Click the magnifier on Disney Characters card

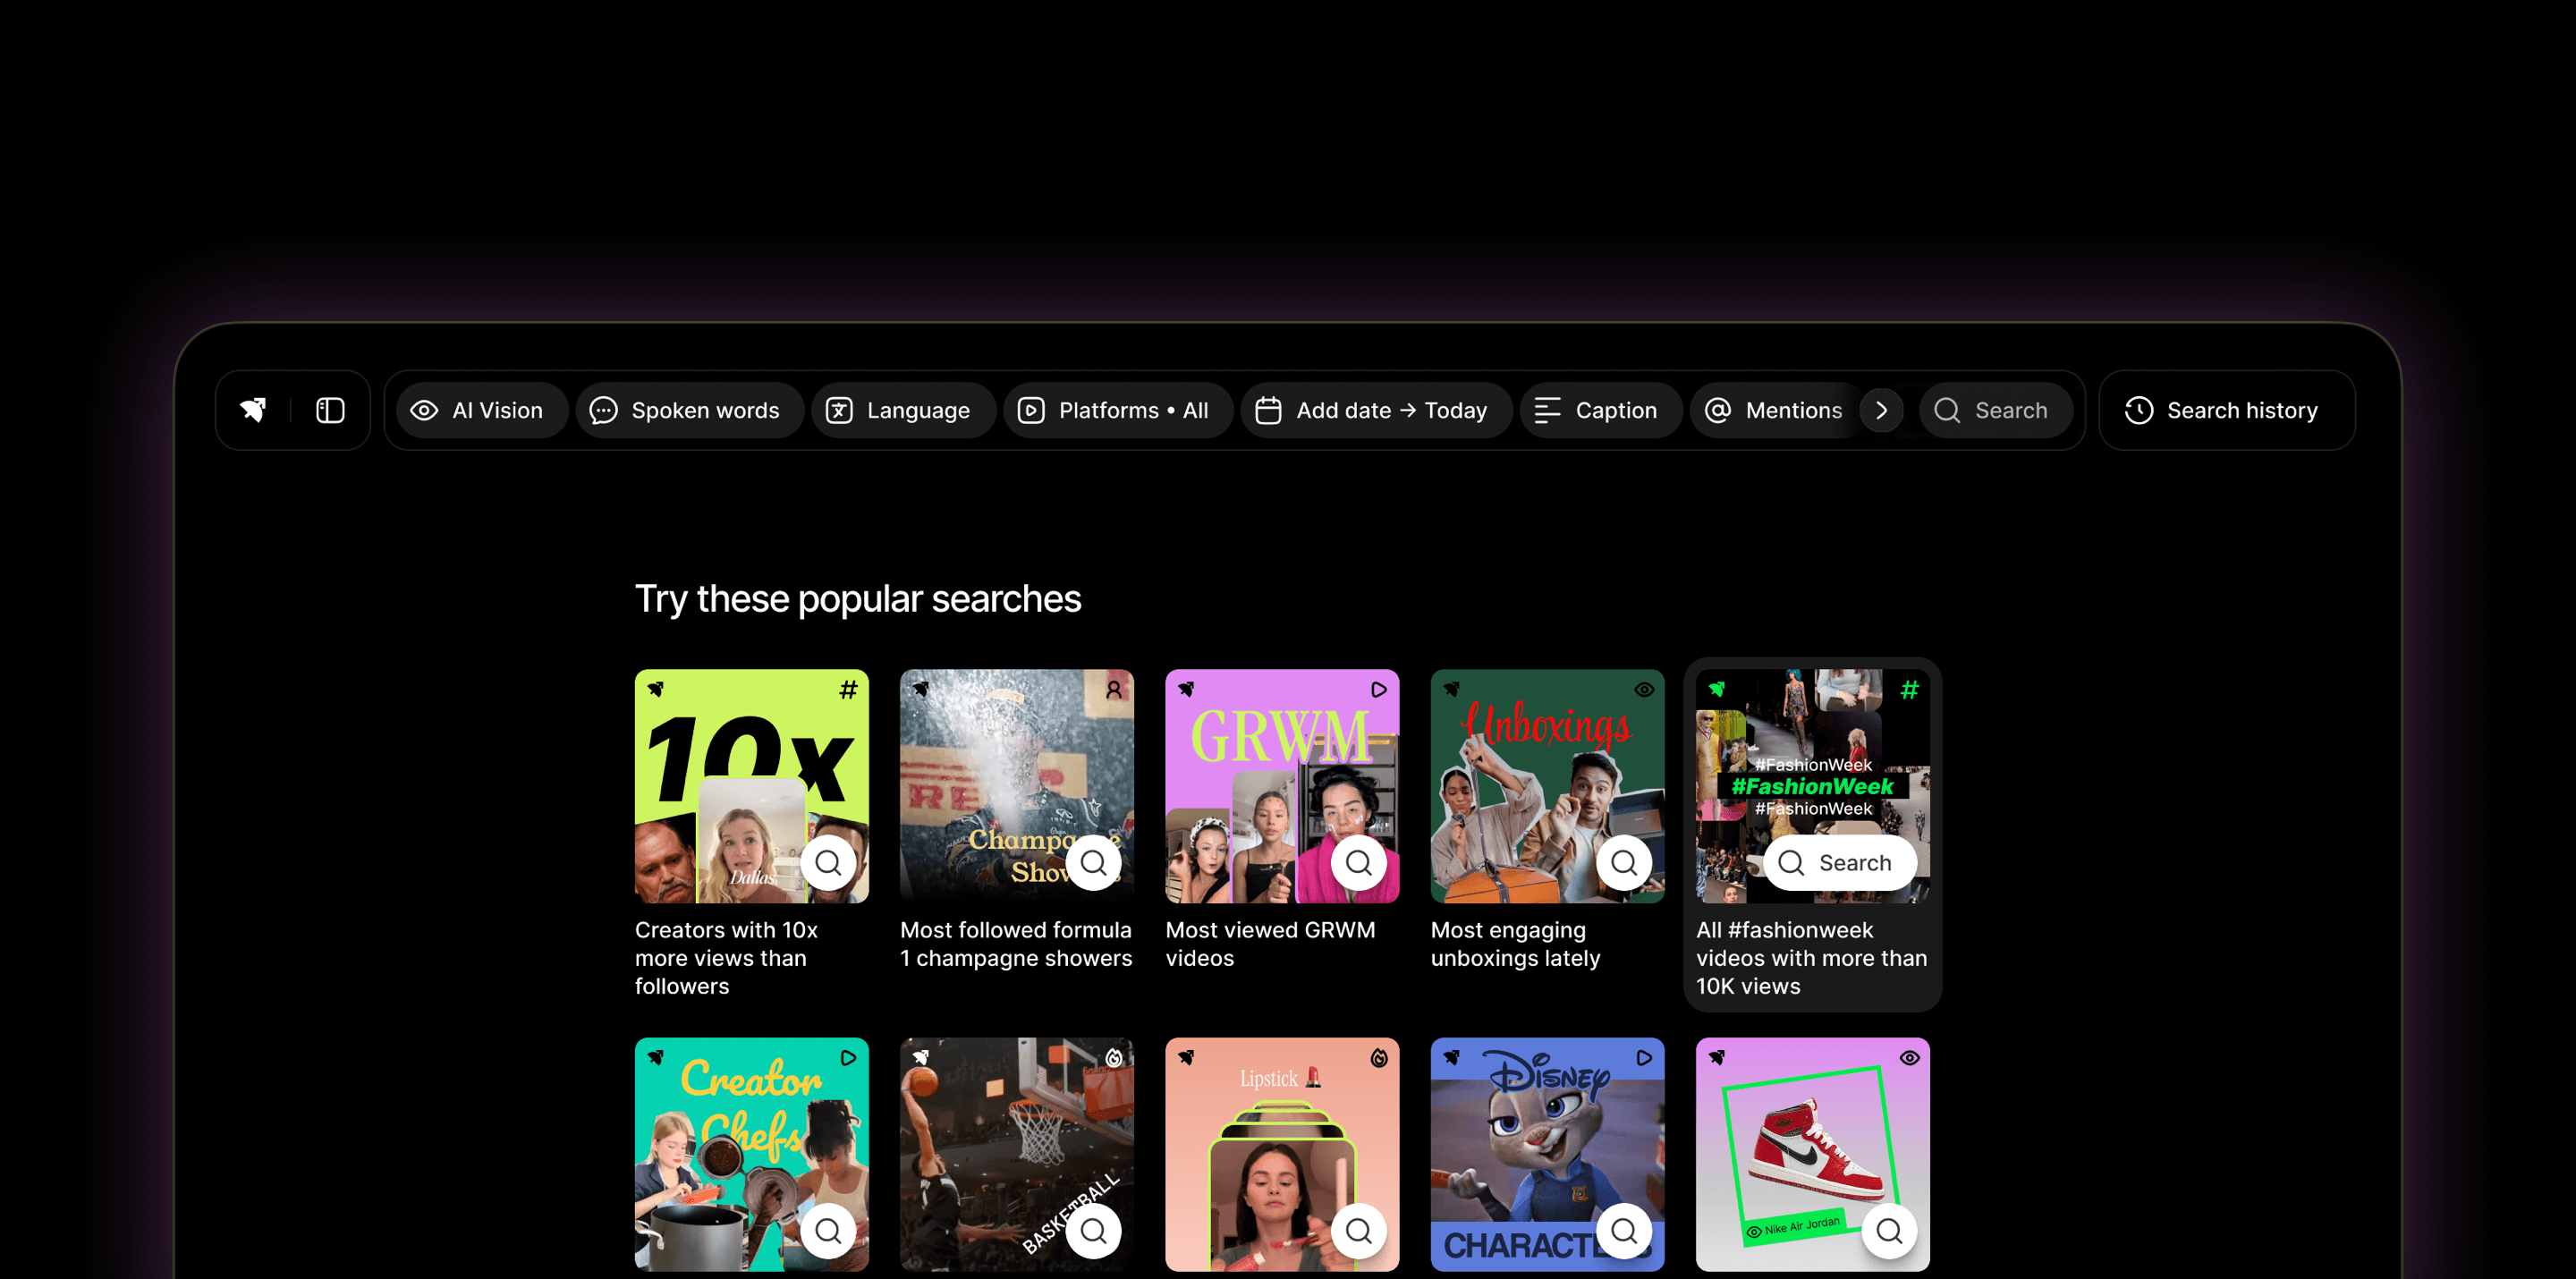coord(1624,1230)
